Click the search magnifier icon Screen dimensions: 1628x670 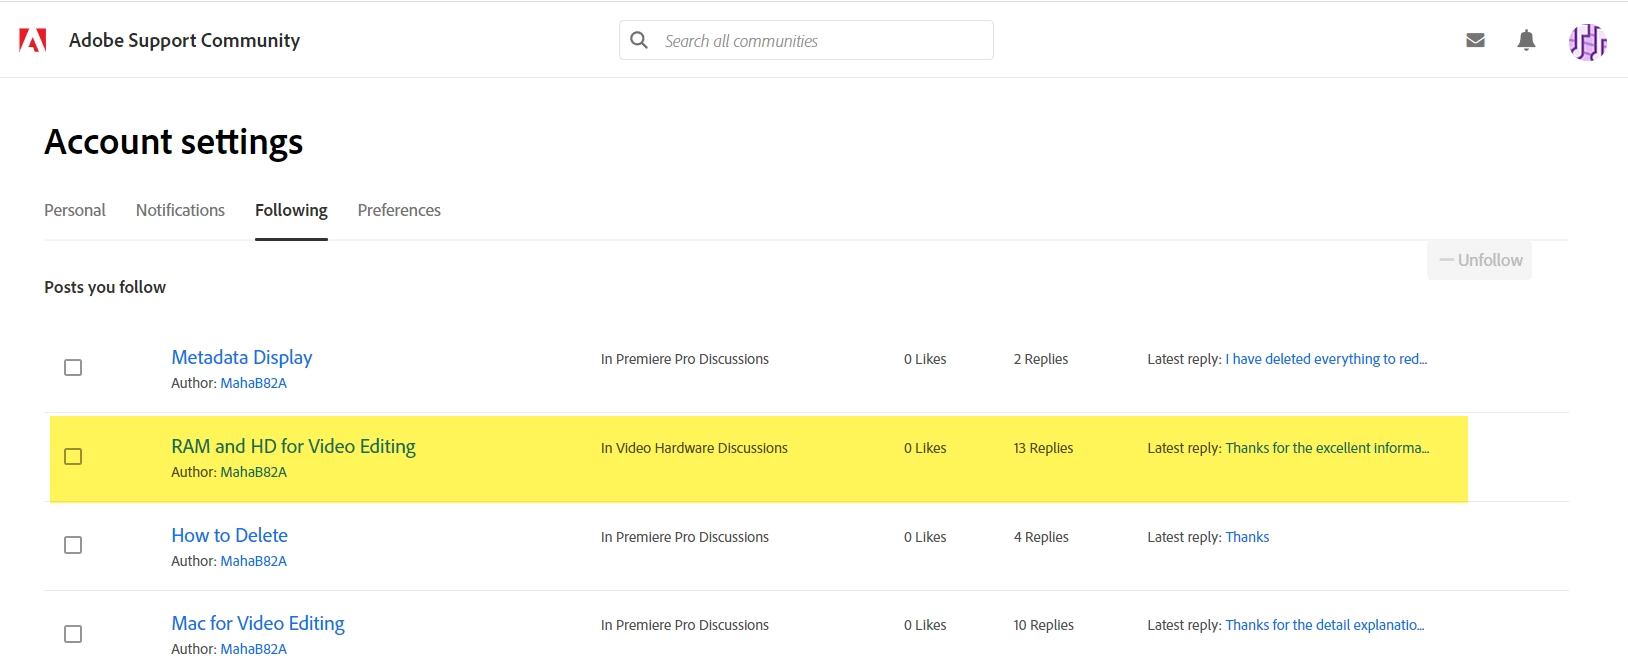(x=639, y=40)
